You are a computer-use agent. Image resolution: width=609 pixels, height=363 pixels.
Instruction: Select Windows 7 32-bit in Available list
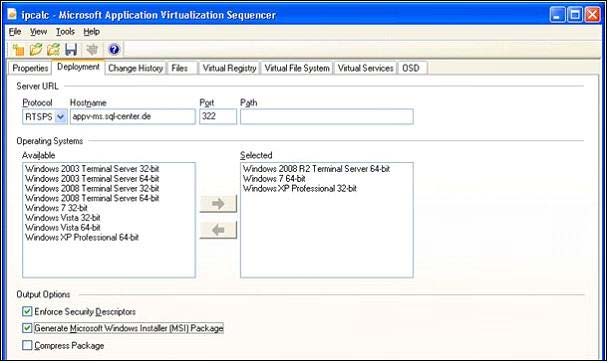pyautogui.click(x=56, y=208)
